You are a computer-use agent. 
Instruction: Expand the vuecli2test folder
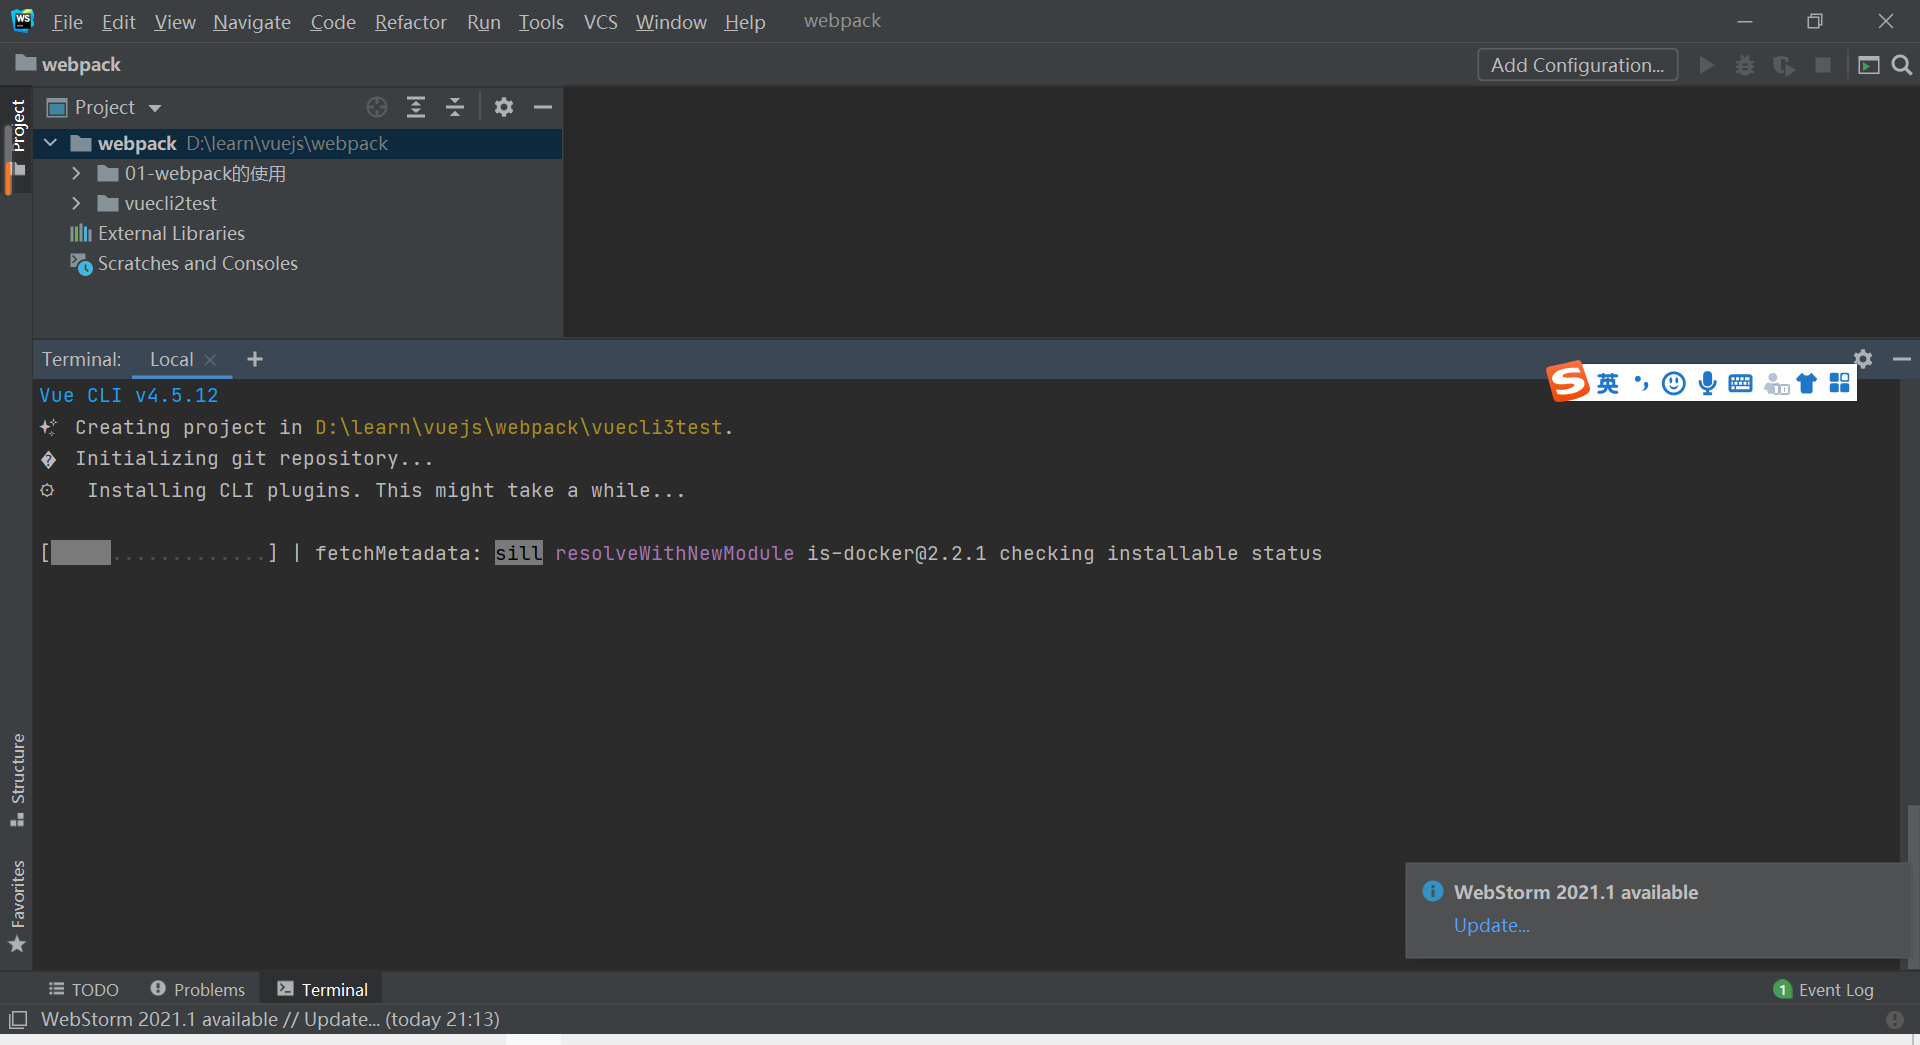[x=76, y=203]
